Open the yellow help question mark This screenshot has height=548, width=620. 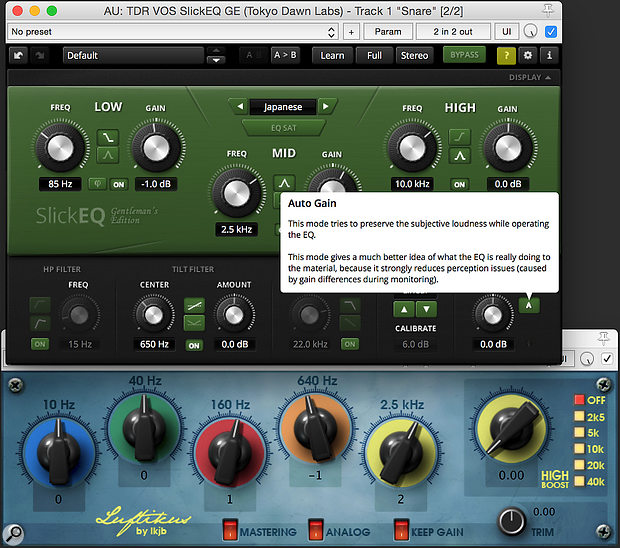[x=506, y=55]
